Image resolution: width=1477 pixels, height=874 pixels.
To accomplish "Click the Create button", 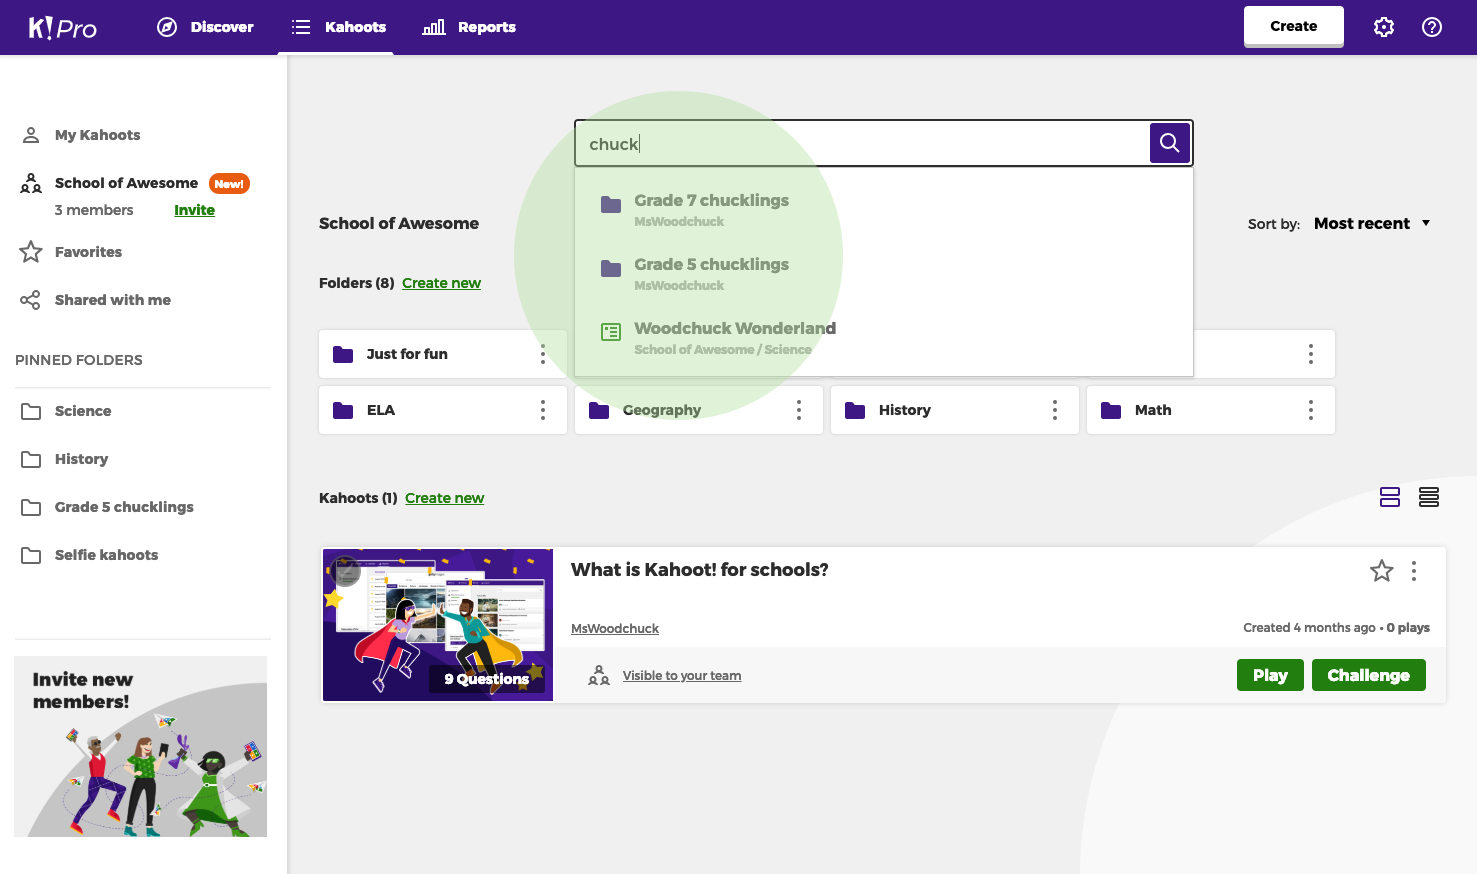I will 1293,26.
